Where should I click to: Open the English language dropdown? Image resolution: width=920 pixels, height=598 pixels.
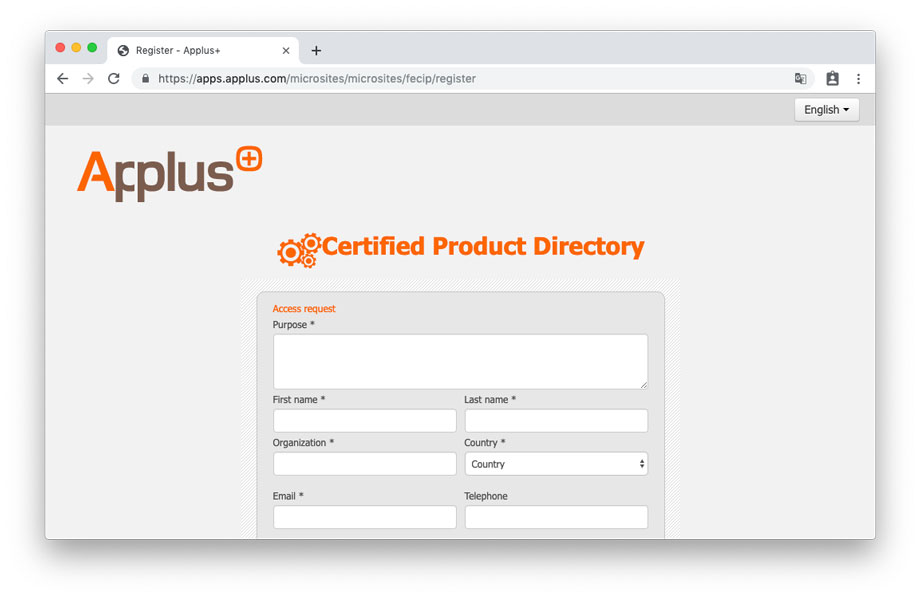pos(827,110)
